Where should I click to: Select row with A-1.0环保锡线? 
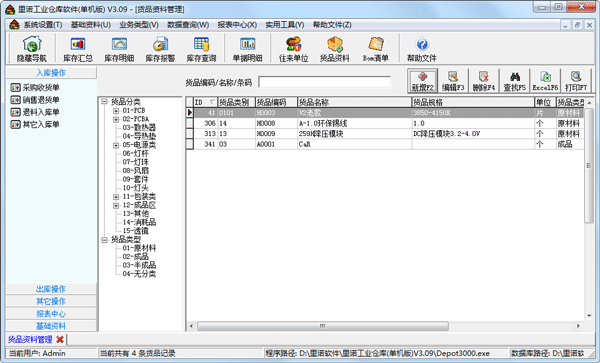pyautogui.click(x=388, y=123)
